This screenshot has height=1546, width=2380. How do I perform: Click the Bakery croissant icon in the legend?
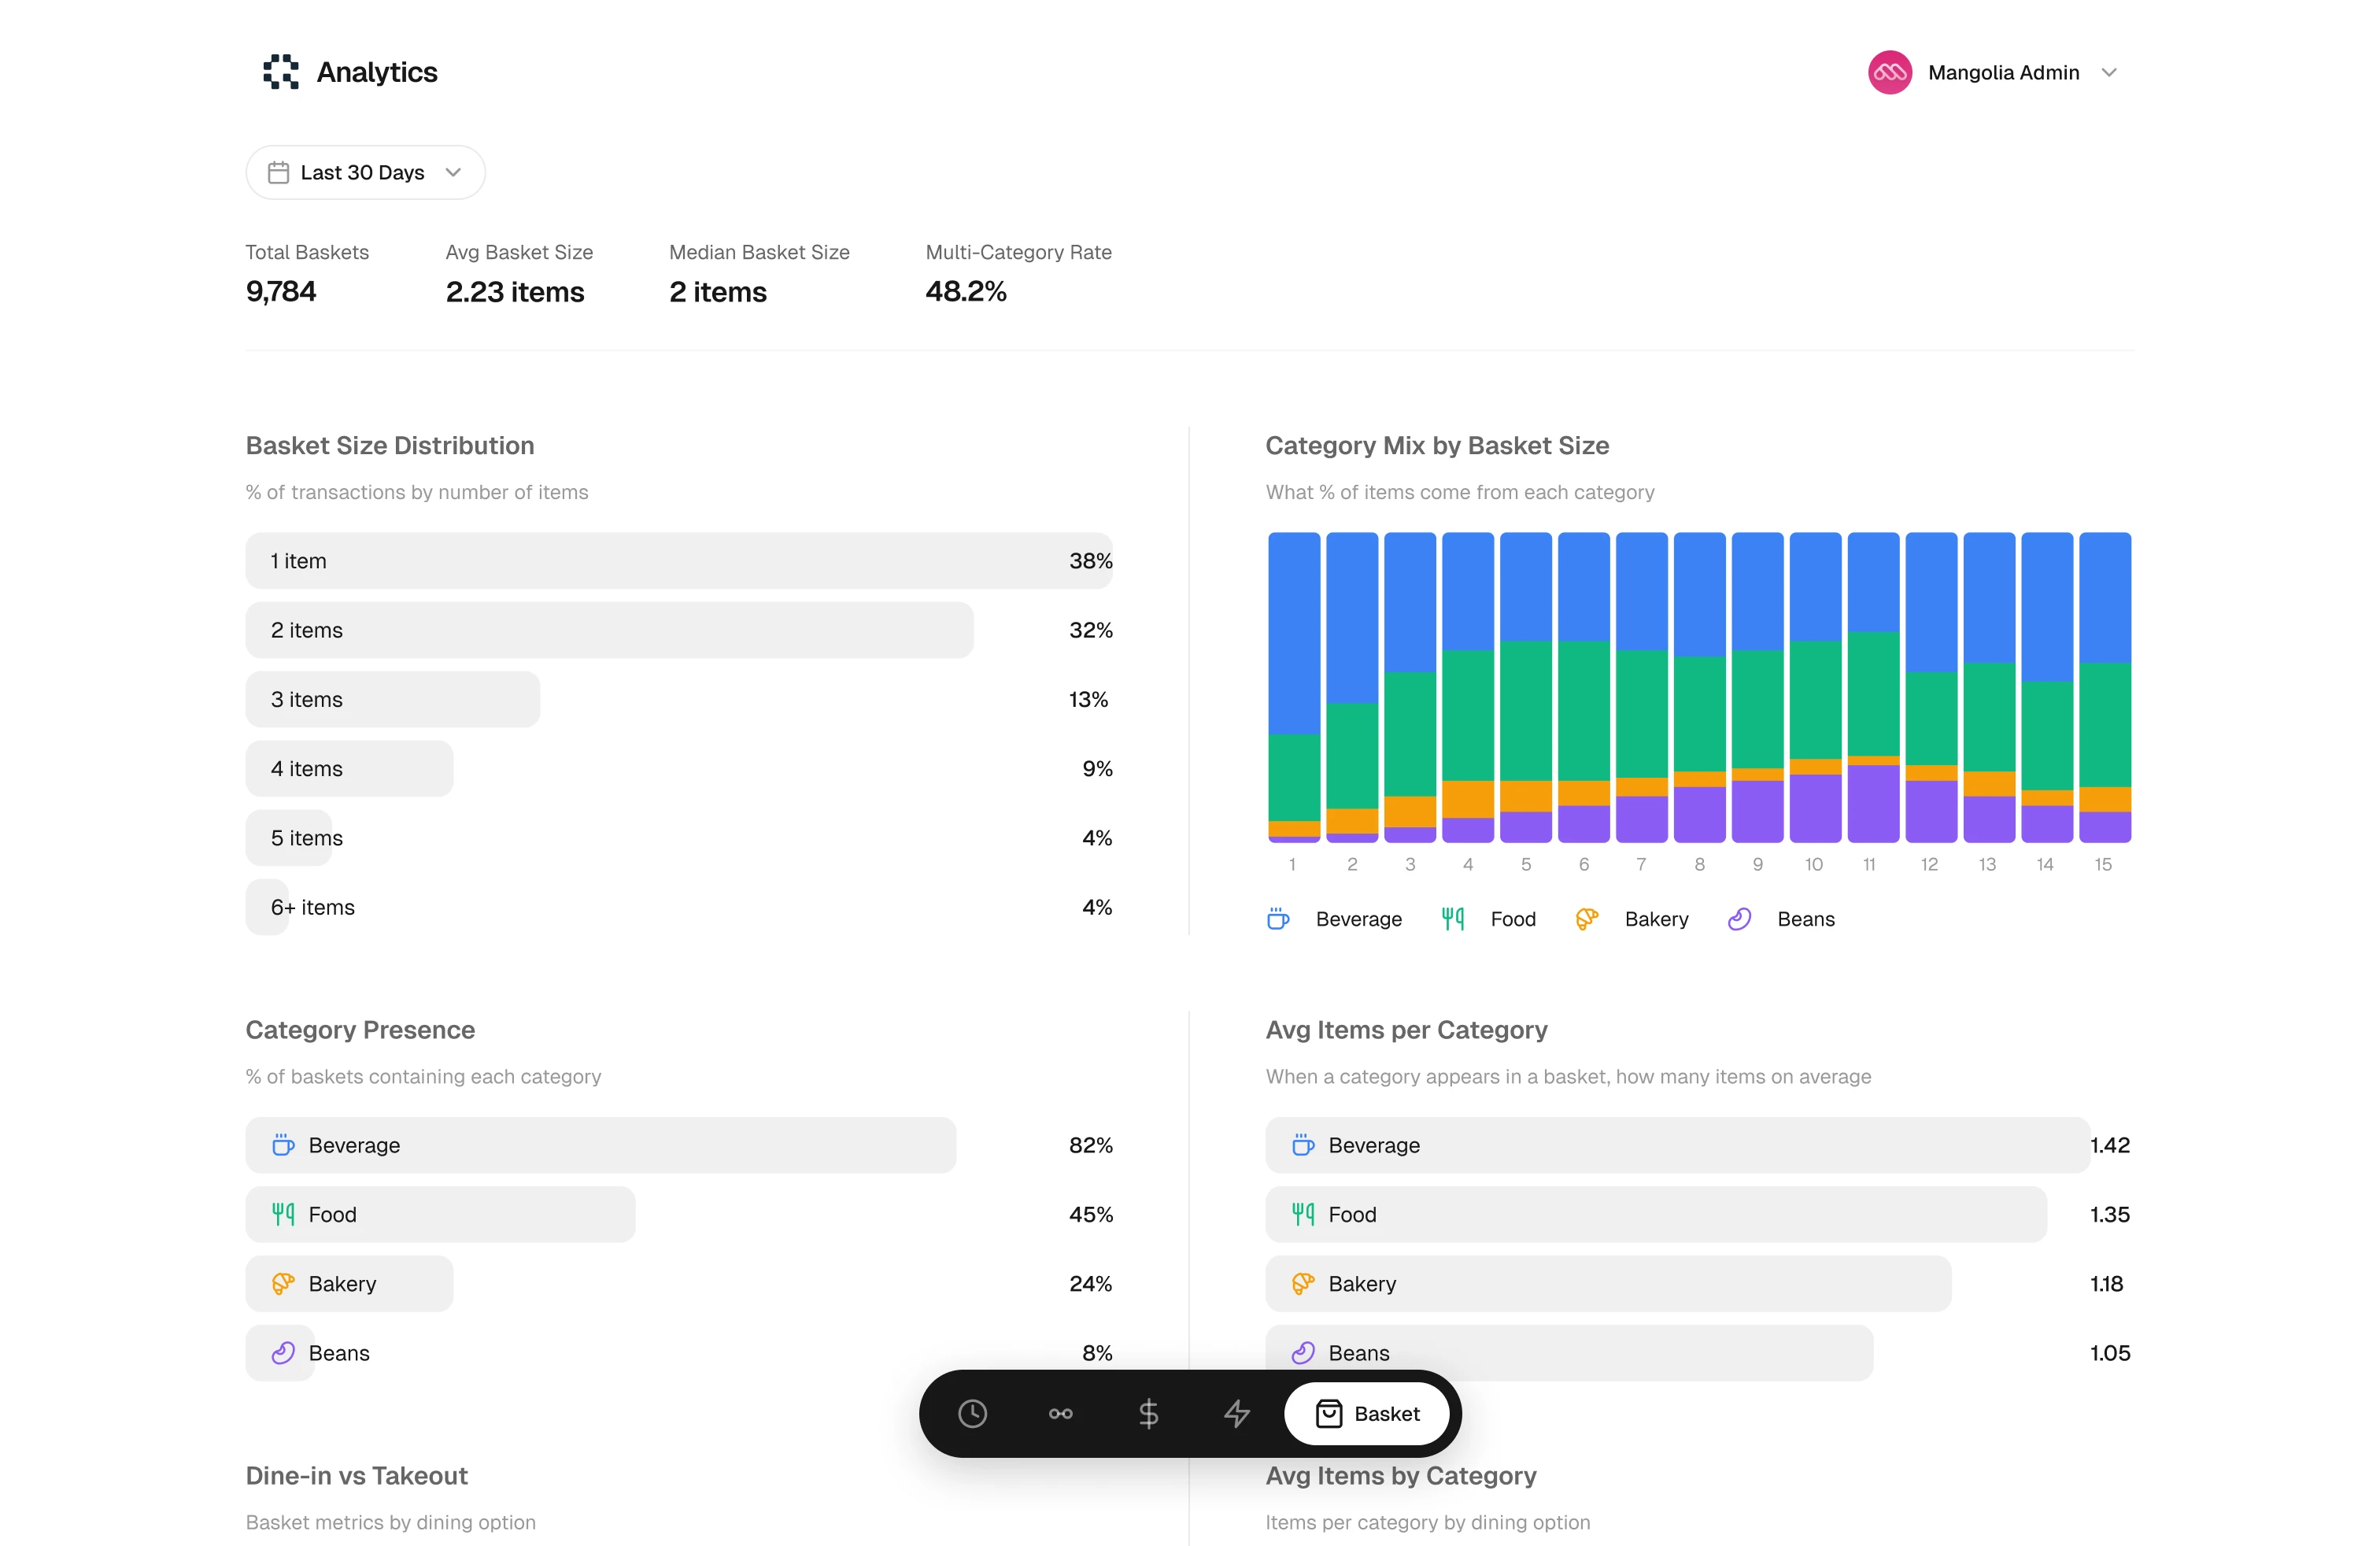1586,918
